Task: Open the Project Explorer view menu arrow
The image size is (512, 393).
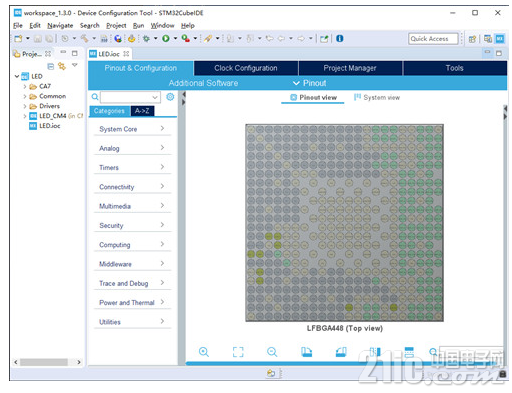Action: tap(75, 65)
